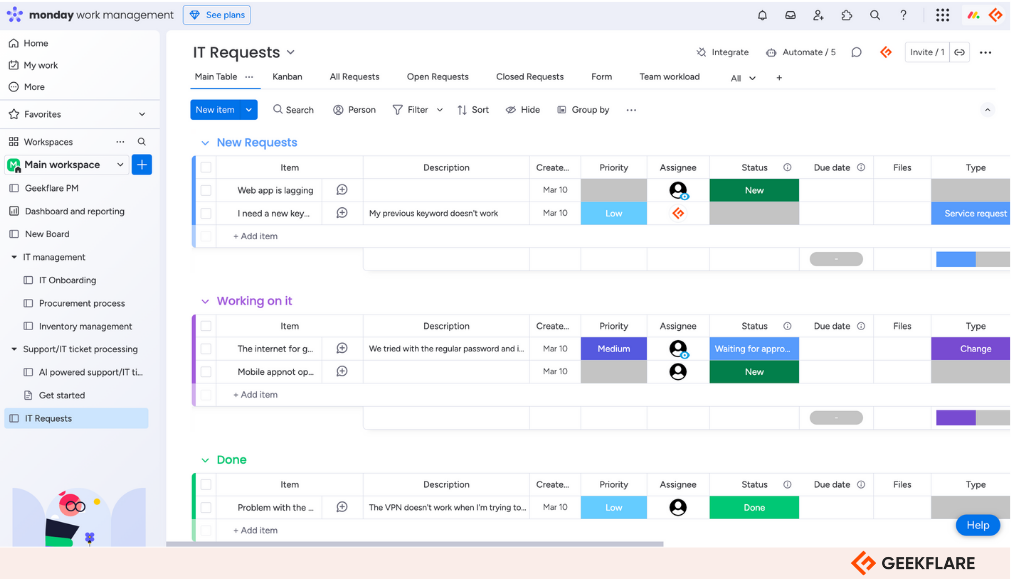This screenshot has height=581, width=1011.
Task: Click the invite members icon in top bar
Action: point(818,15)
